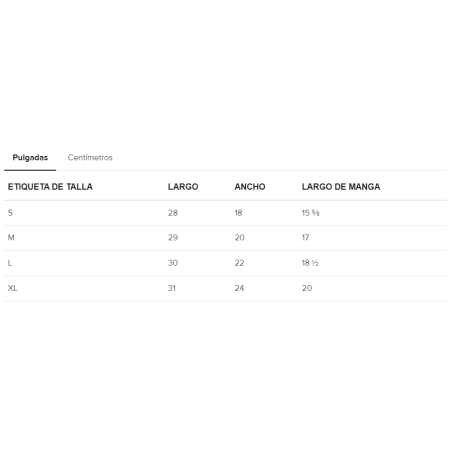
Task: Switch to the Centímetros tab
Action: pyautogui.click(x=90, y=157)
